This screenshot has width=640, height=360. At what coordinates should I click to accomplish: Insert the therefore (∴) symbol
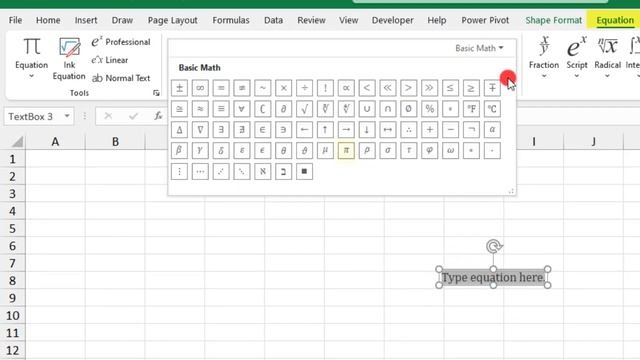coord(409,130)
